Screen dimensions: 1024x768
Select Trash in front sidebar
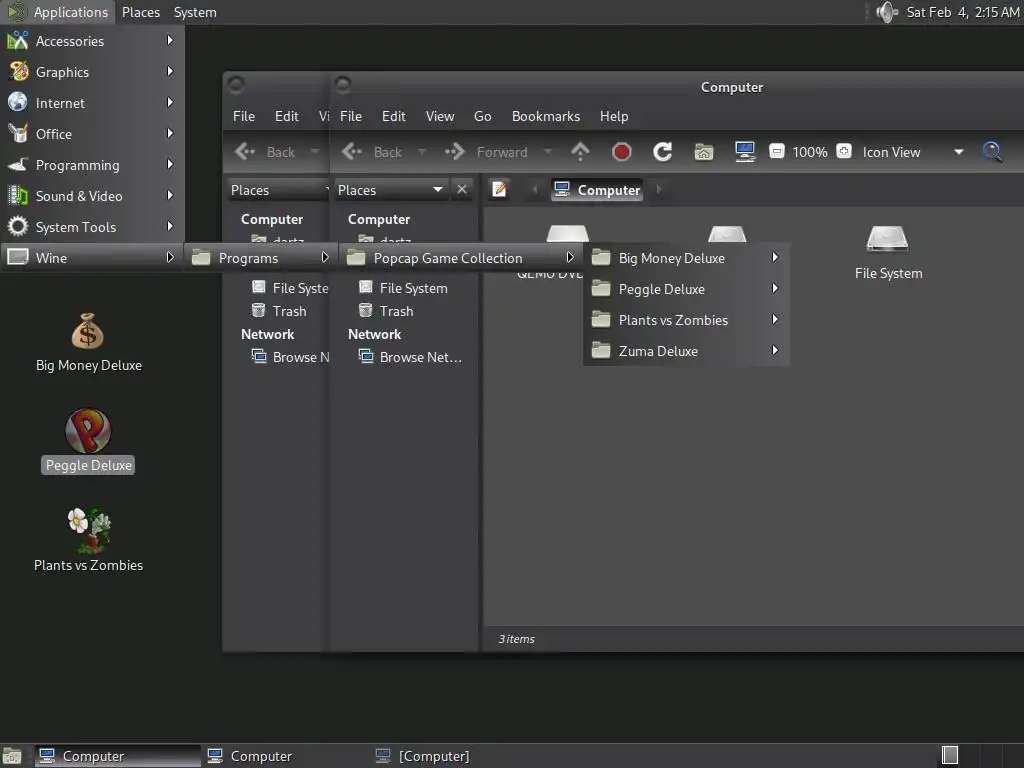coord(387,312)
